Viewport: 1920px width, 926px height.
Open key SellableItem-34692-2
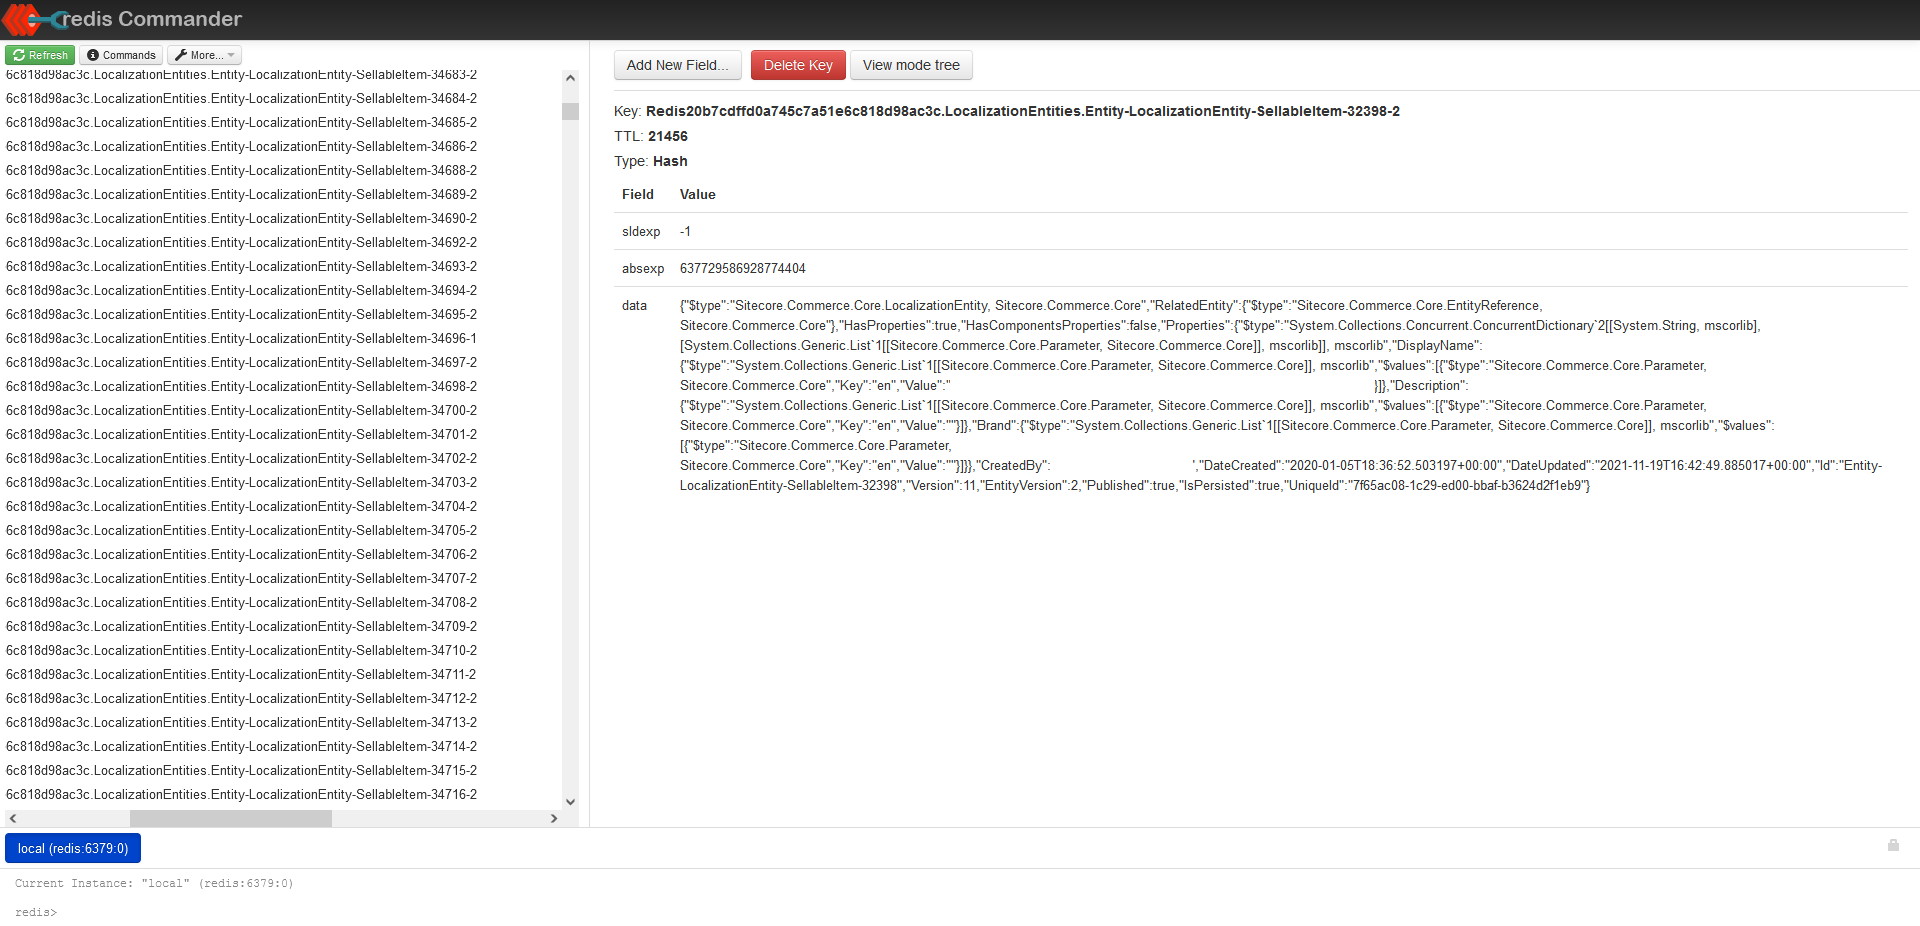(x=241, y=242)
